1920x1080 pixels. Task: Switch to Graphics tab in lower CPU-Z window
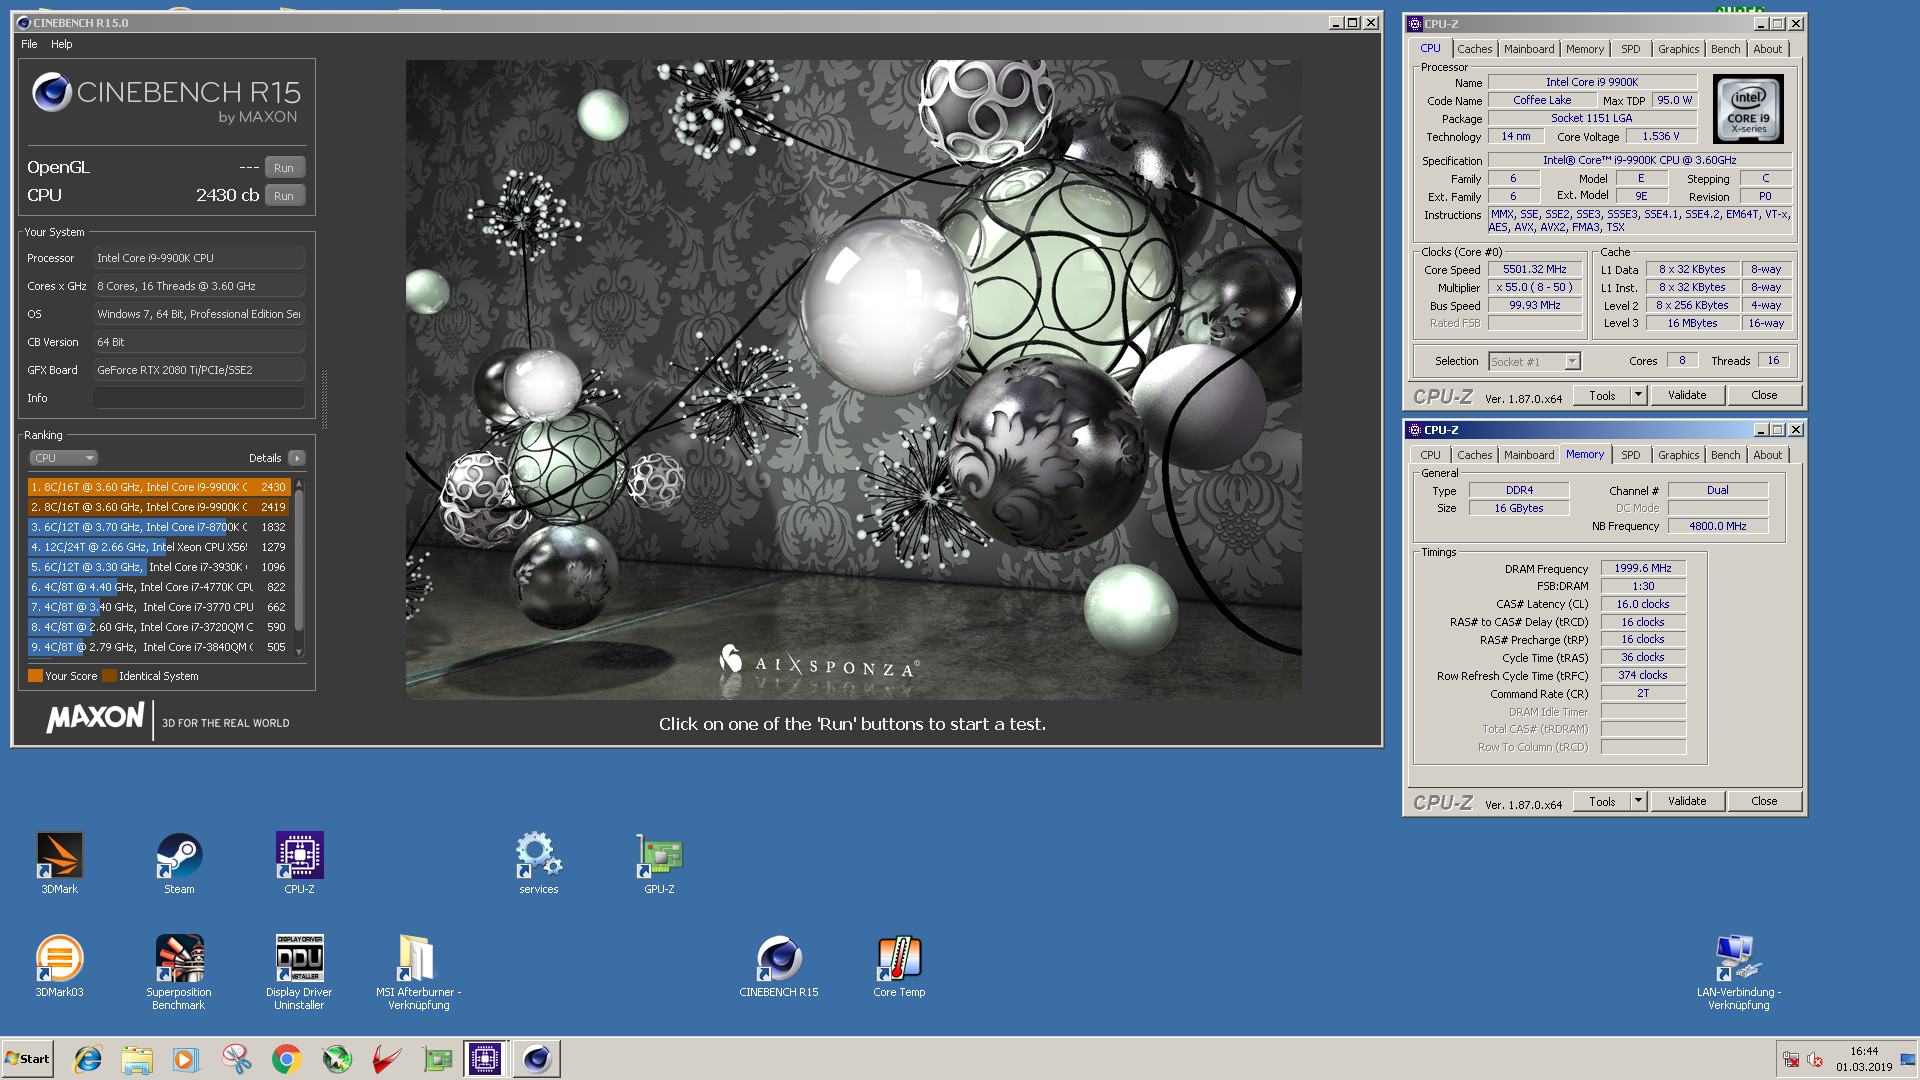(x=1678, y=455)
